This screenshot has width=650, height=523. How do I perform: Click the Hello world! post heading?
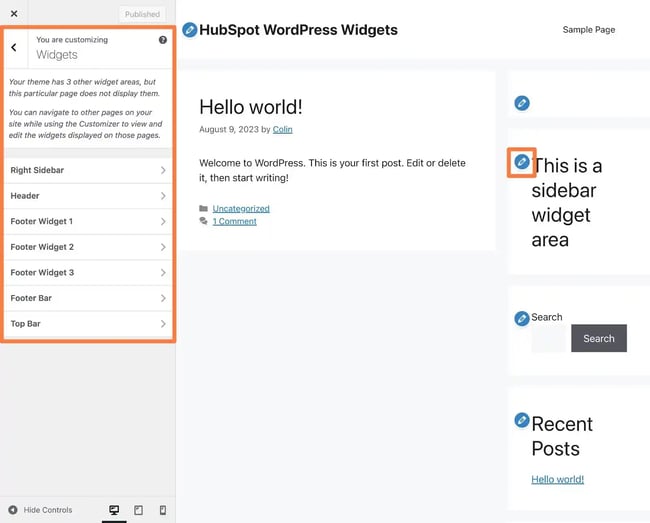pyautogui.click(x=251, y=107)
